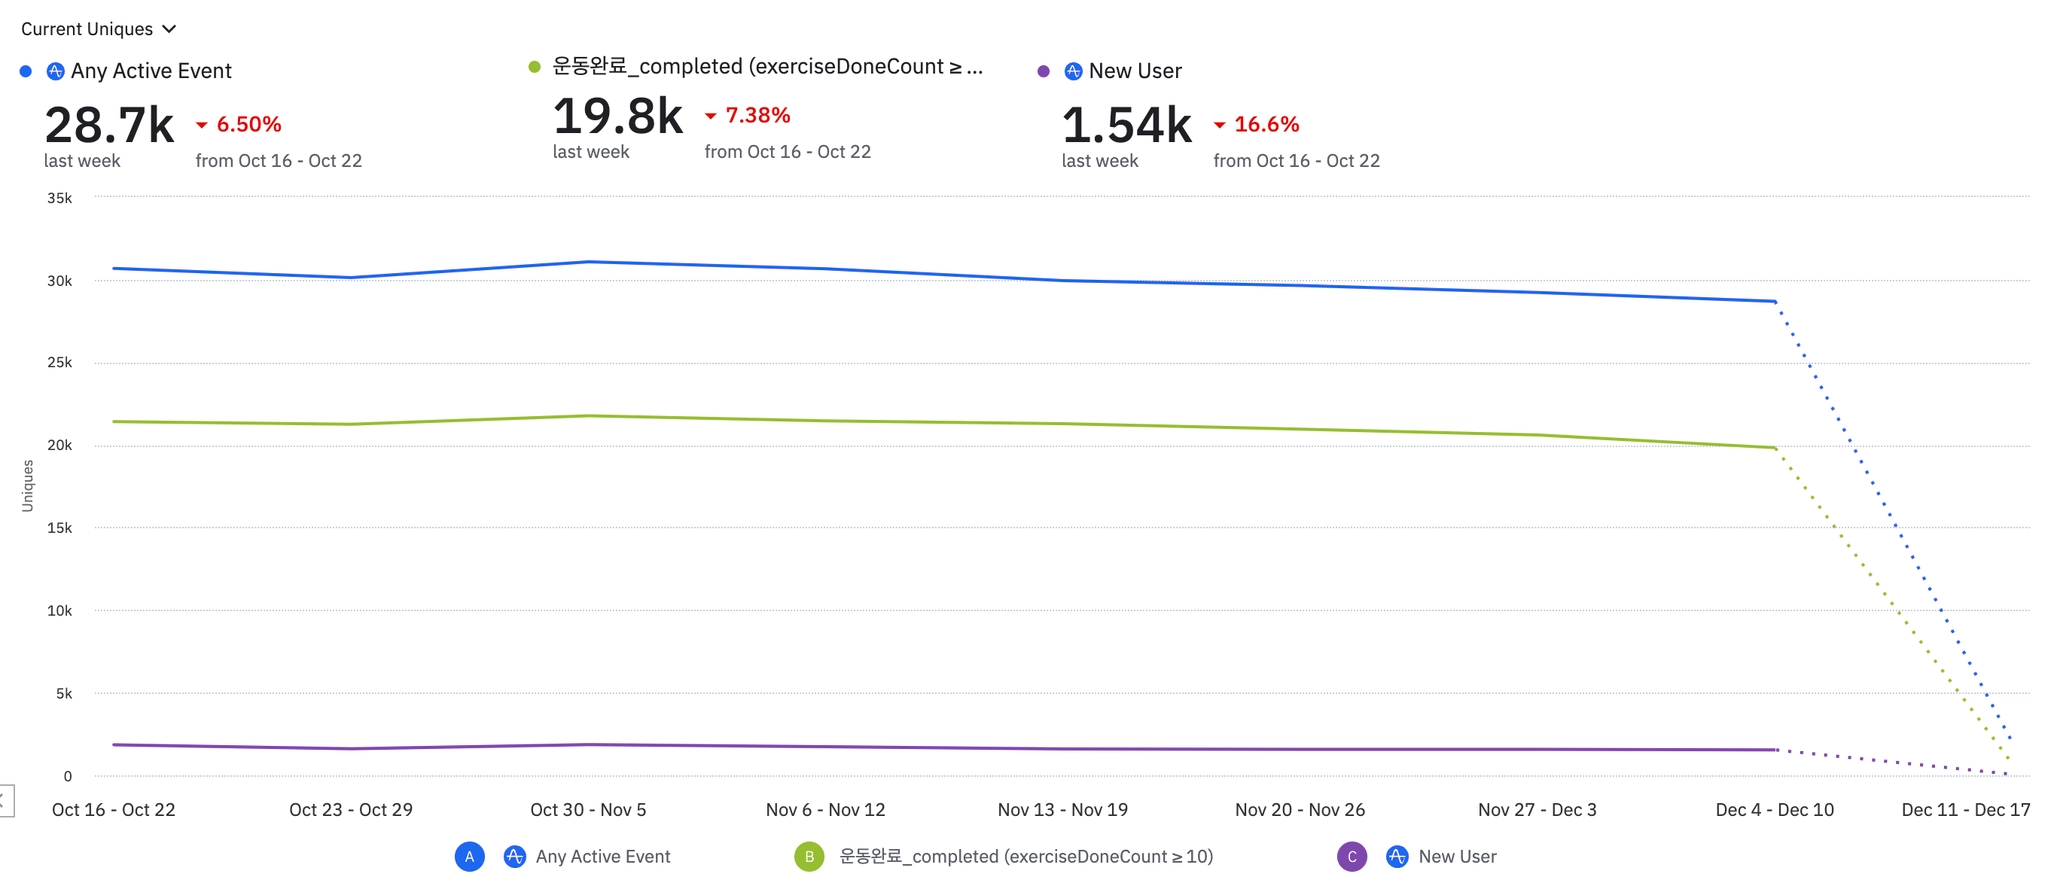Click purple dot beside top New User title
The width and height of the screenshot is (2048, 879).
click(x=1043, y=71)
